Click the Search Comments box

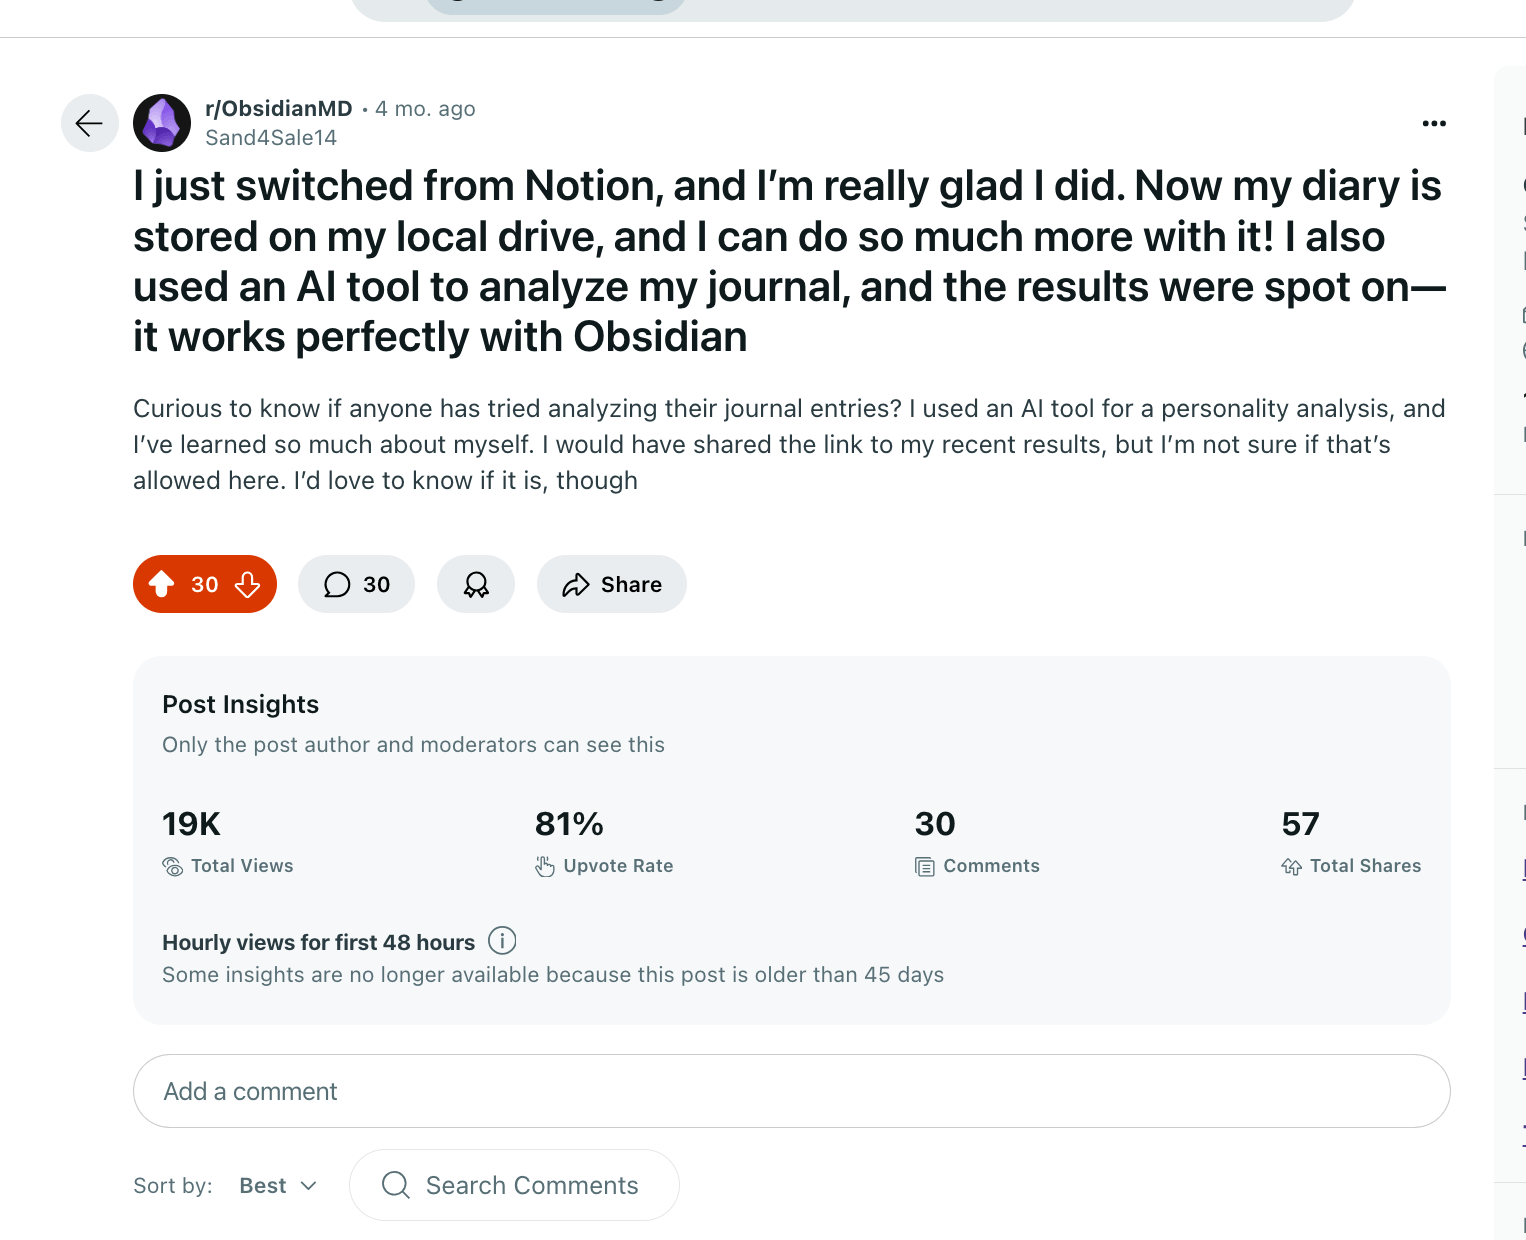coord(532,1185)
